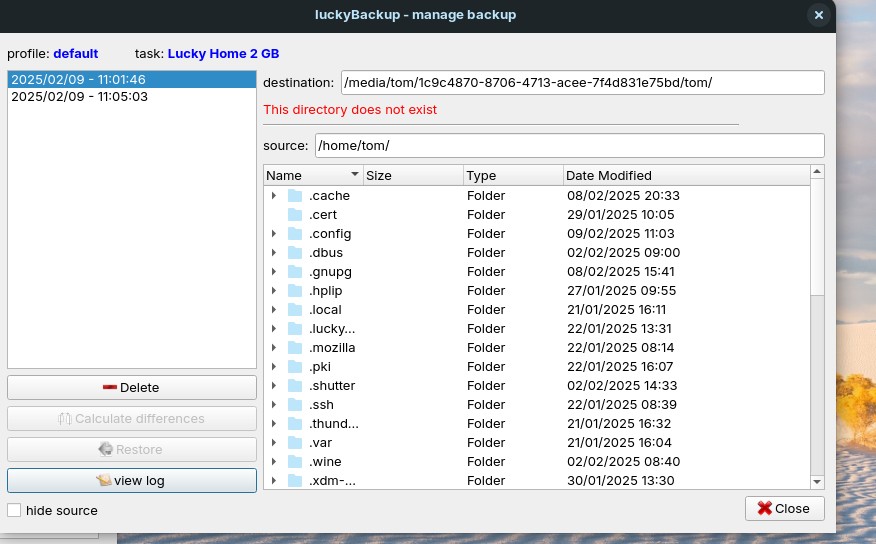This screenshot has width=876, height=544.
Task: Sort file list by Type column
Action: pos(513,175)
